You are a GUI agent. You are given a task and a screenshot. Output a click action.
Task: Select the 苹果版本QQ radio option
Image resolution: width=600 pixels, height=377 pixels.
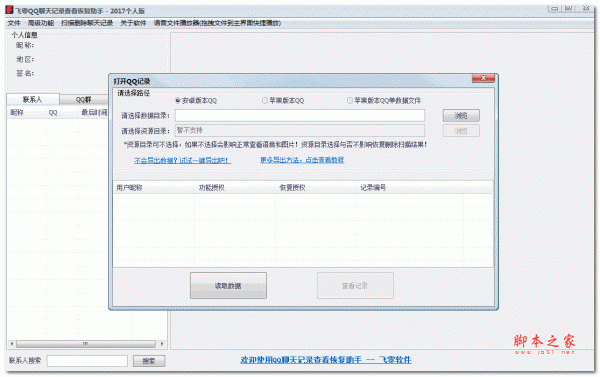coord(283,101)
